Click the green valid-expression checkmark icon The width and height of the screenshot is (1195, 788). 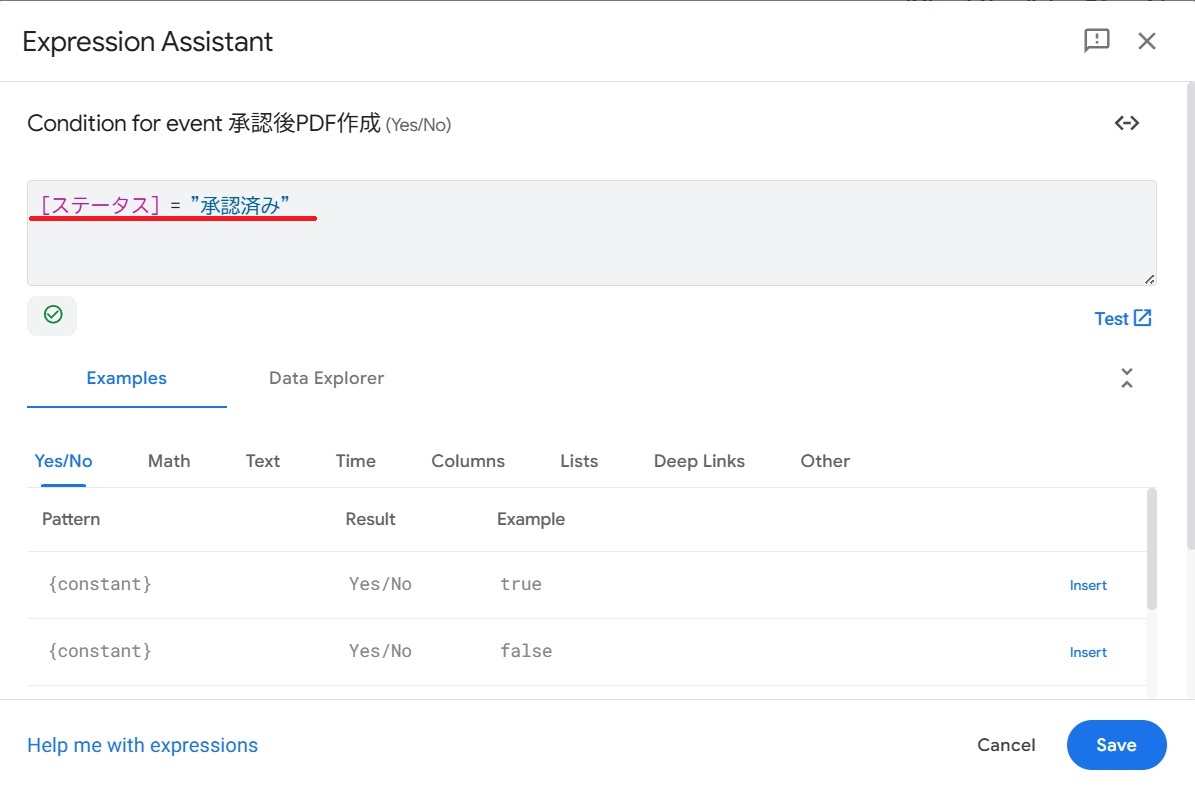click(x=53, y=315)
